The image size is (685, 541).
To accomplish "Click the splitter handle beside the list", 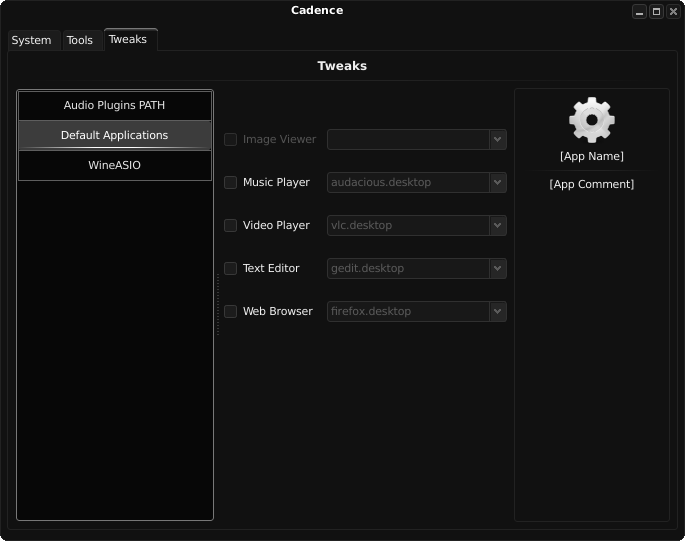I will coord(218,305).
